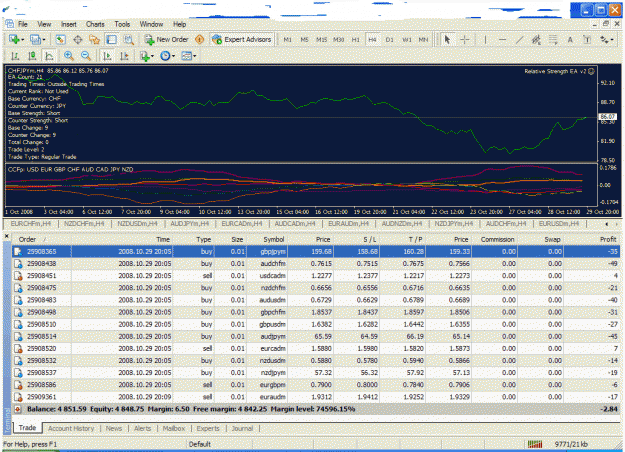Toggle the Expert Advisors button

tap(242, 39)
